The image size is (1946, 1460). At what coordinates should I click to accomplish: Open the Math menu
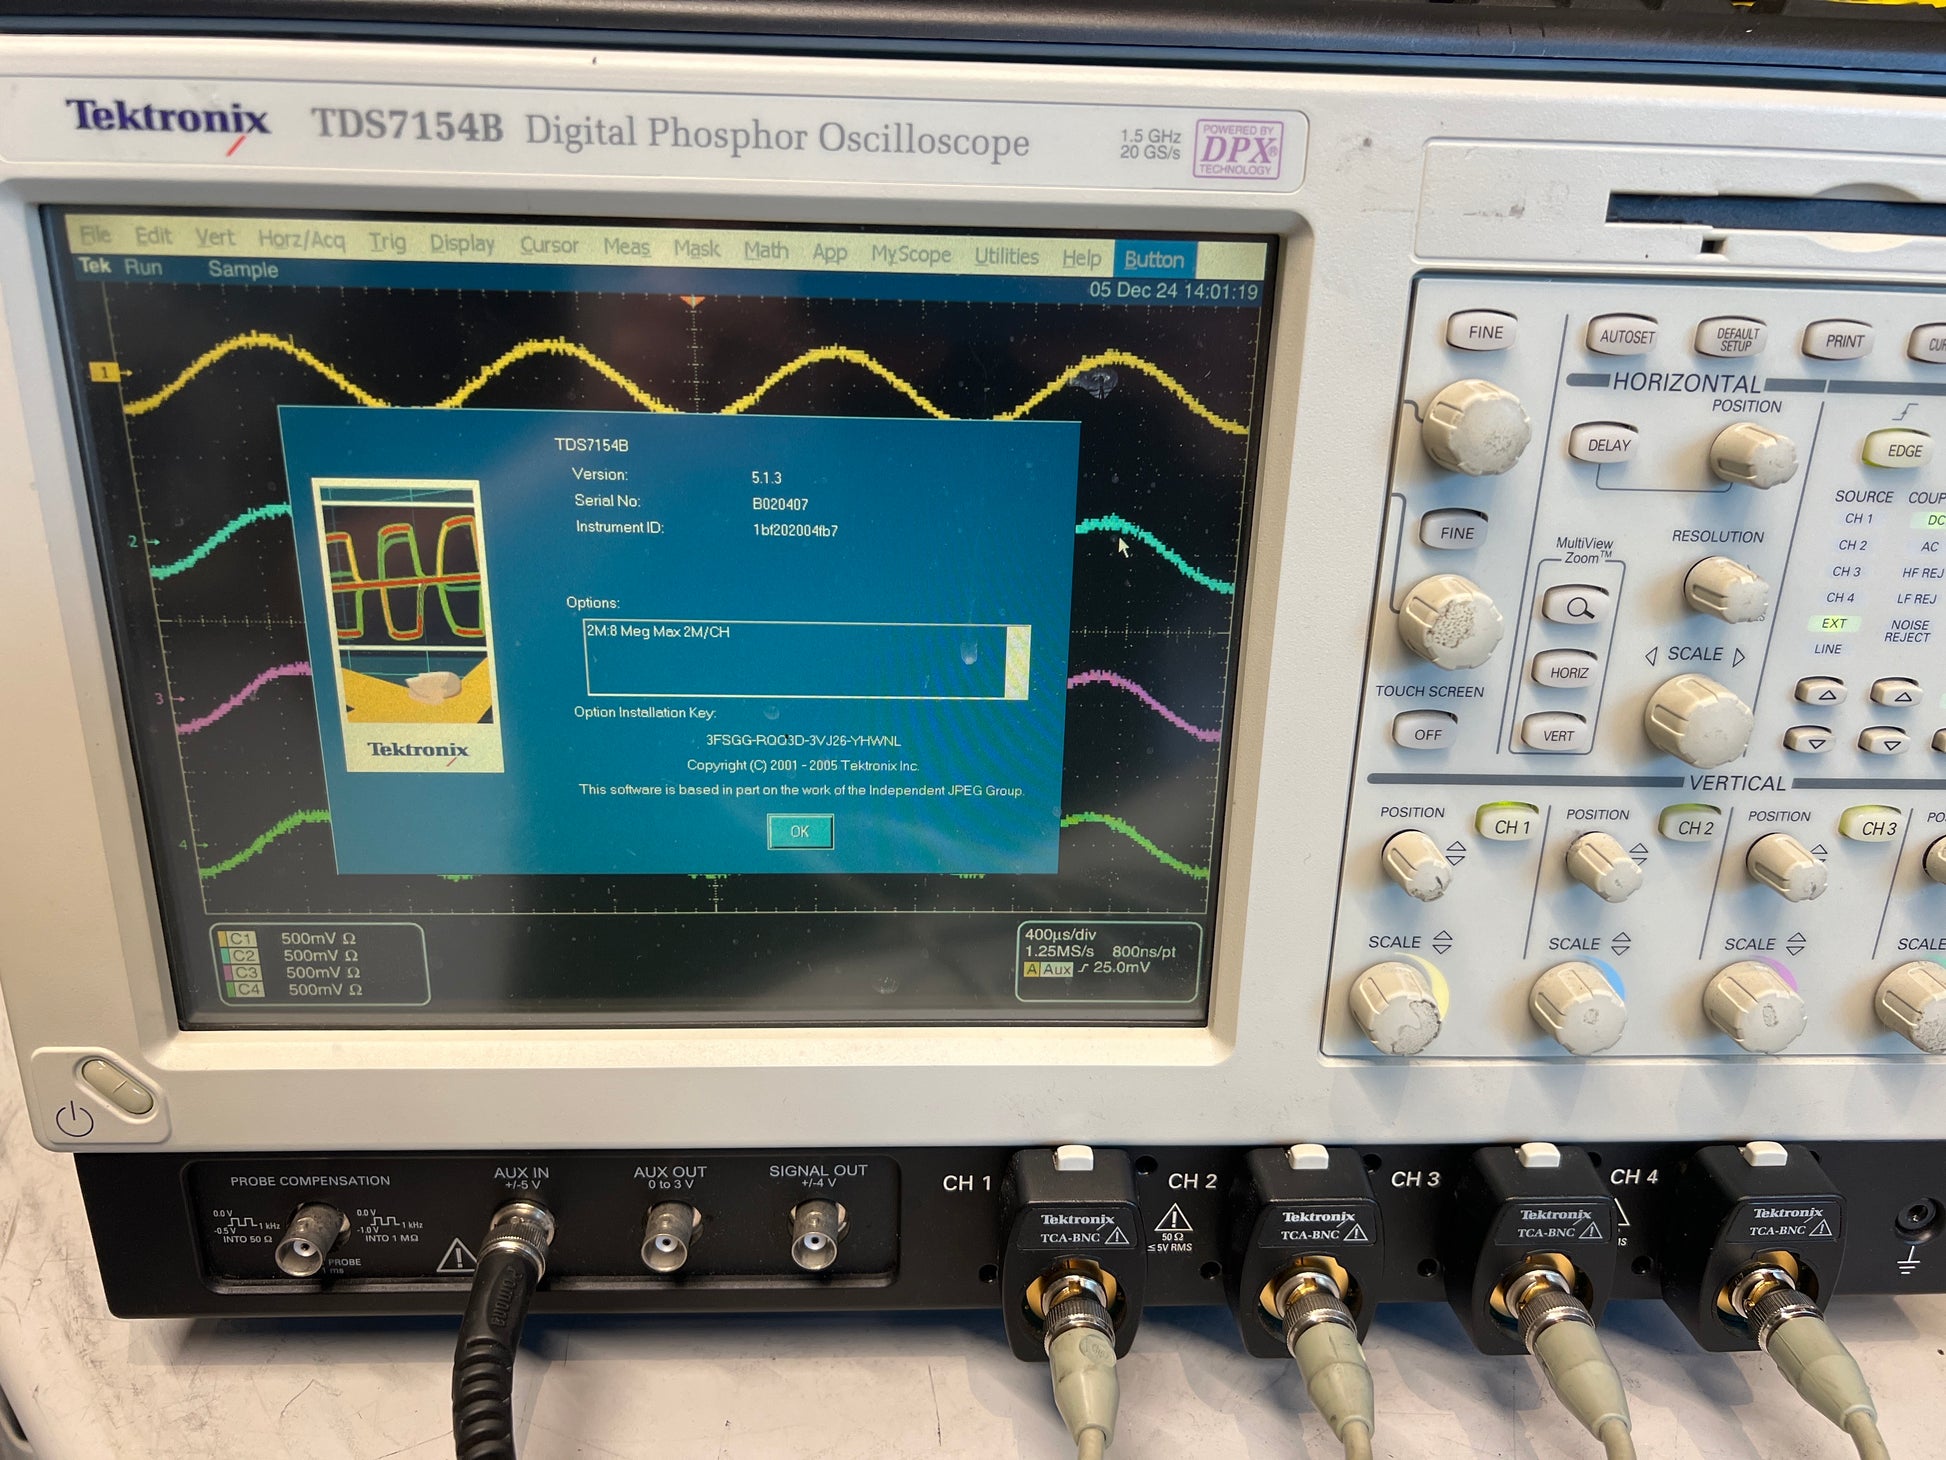click(x=766, y=252)
